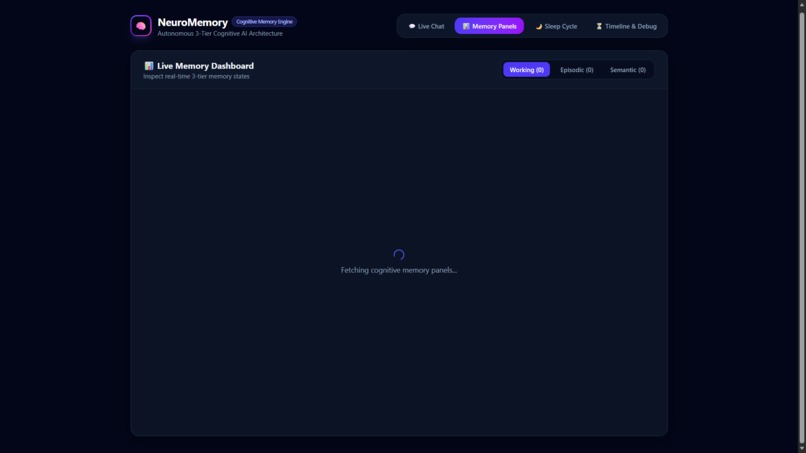Click the Live Memory Dashboard heading
806x453 pixels.
(205, 66)
